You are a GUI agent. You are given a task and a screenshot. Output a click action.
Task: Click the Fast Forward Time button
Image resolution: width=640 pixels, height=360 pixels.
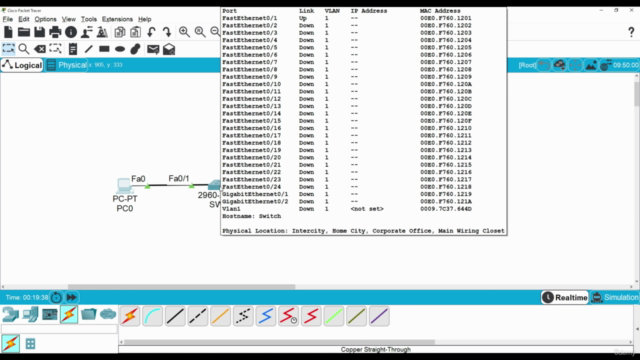[71, 298]
